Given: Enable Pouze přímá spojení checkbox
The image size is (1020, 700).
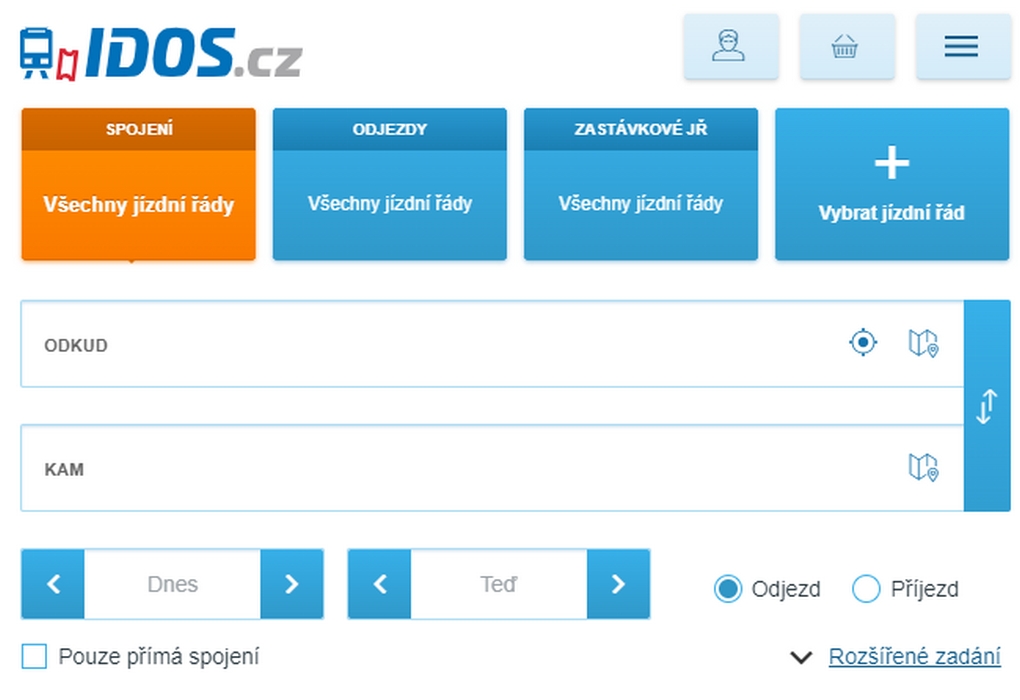Looking at the screenshot, I should [x=35, y=657].
